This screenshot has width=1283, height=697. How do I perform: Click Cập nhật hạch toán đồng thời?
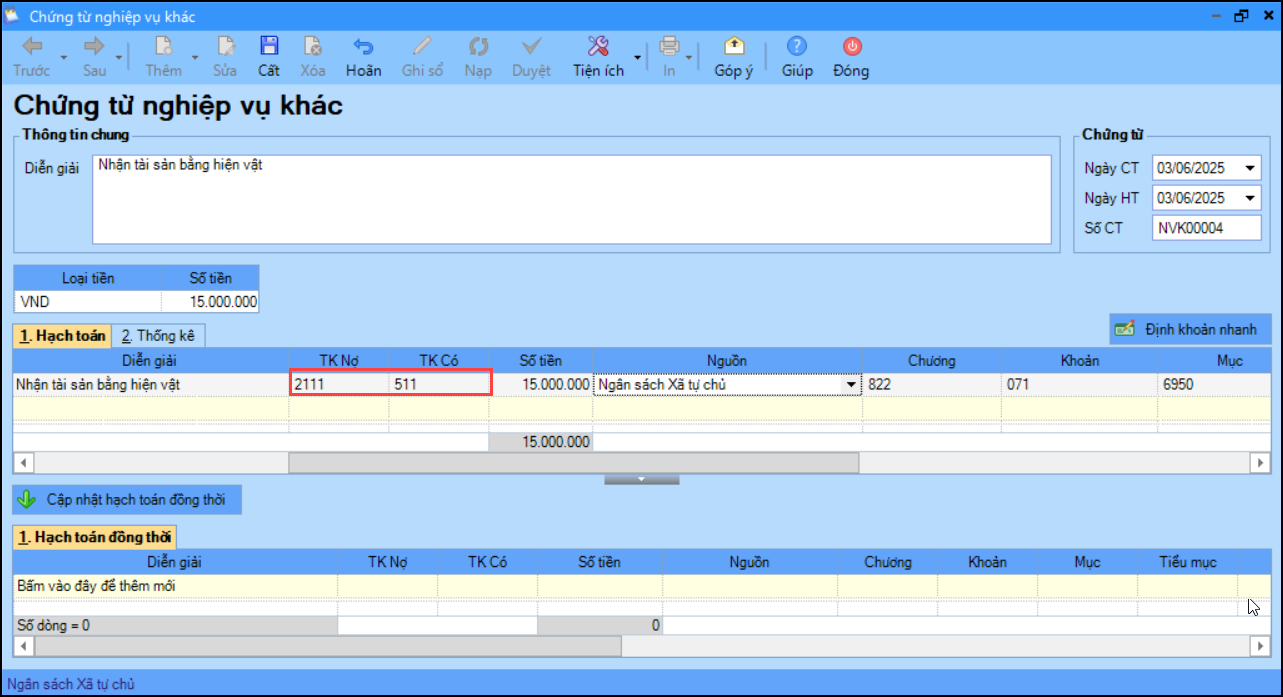pyautogui.click(x=127, y=498)
